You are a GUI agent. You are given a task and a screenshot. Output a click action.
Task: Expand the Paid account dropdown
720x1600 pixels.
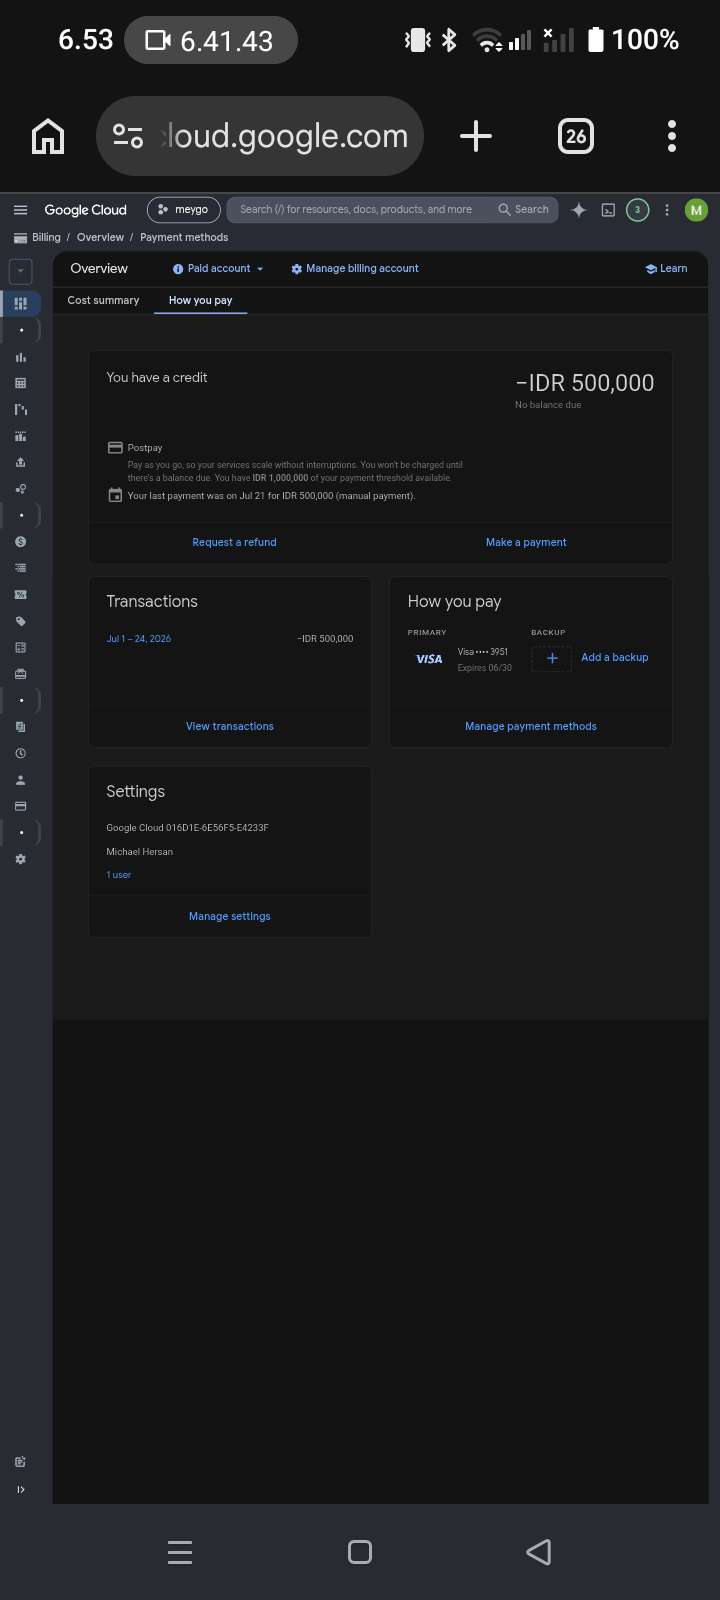tap(219, 269)
